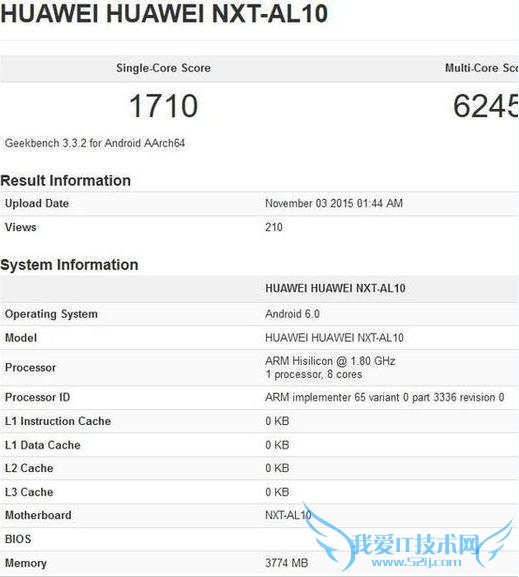
Task: Click the Processor ID label
Action: click(38, 397)
